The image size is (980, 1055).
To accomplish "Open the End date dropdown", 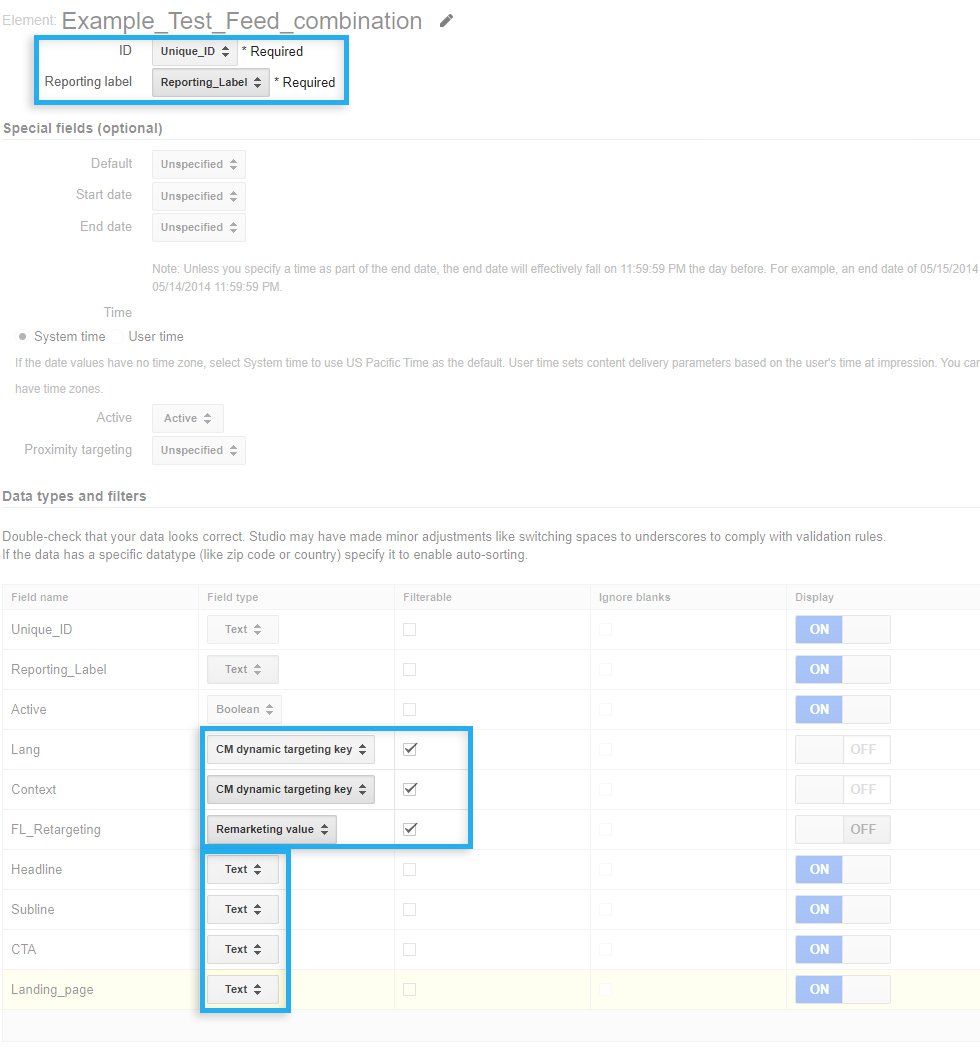I will point(197,227).
